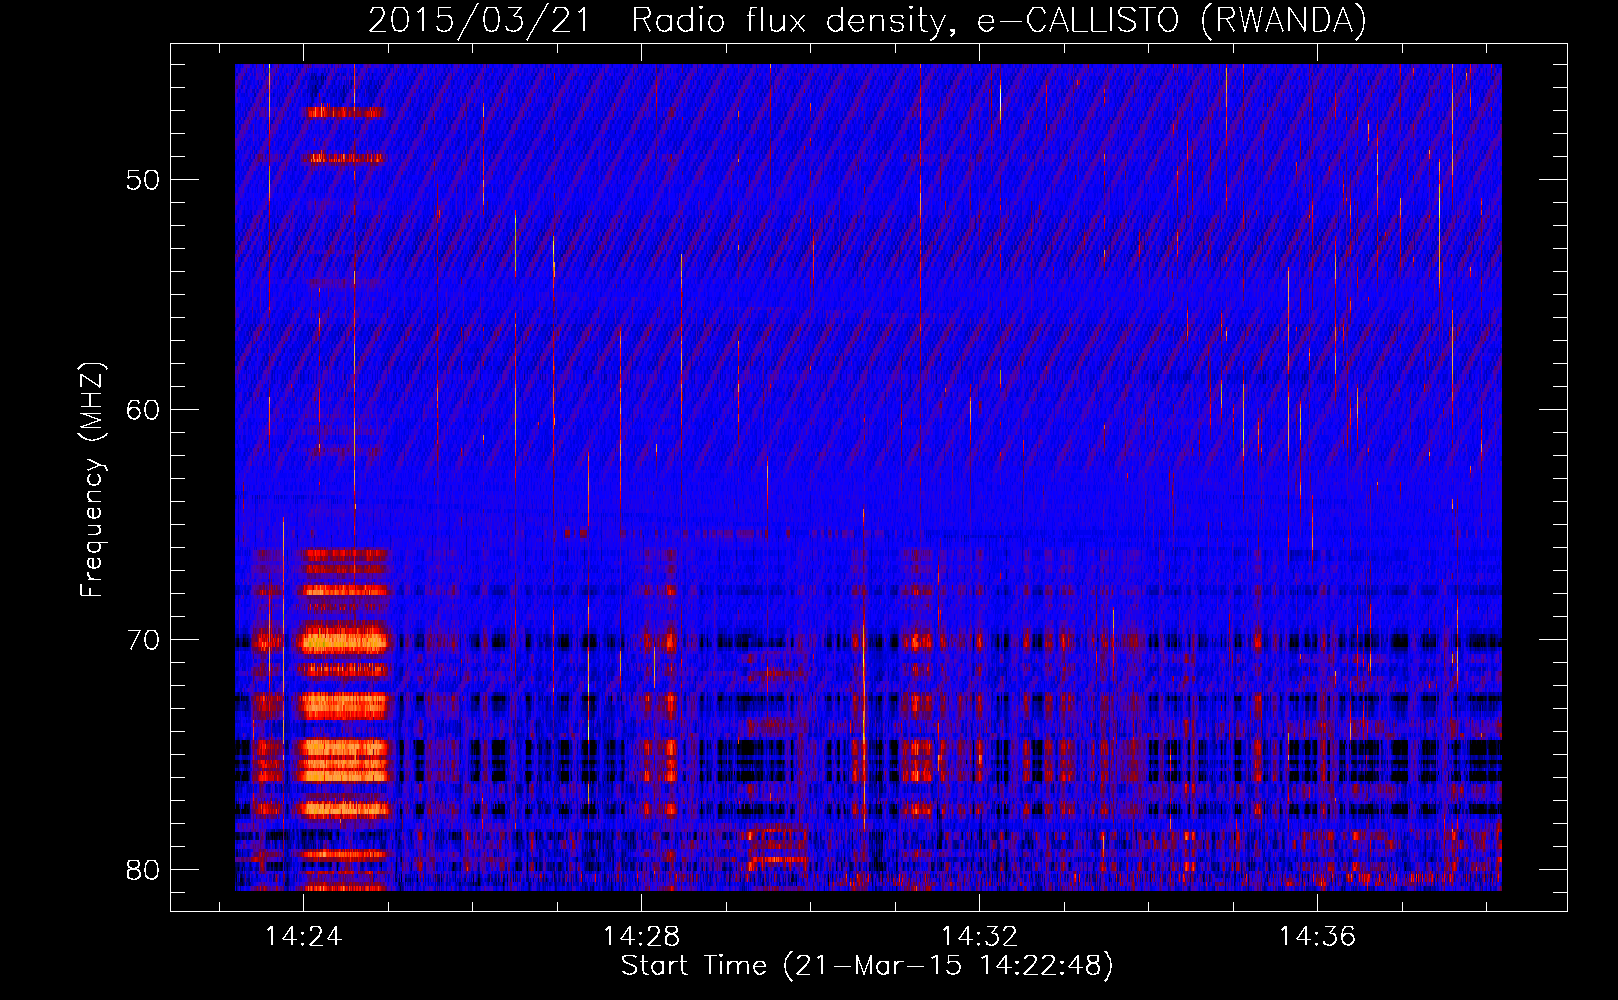The width and height of the screenshot is (1618, 1000).
Task: Click the '70' frequency tick label
Action: [143, 640]
